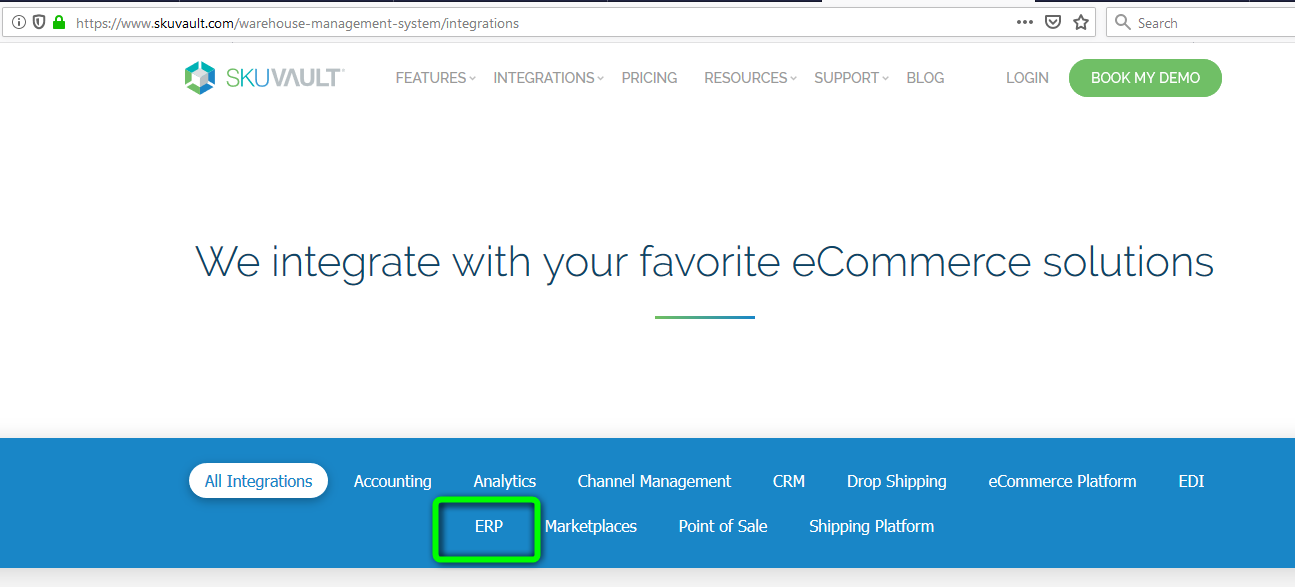Screen dimensions: 1295x587
Task: Show Point of Sale integrations
Action: click(x=723, y=526)
